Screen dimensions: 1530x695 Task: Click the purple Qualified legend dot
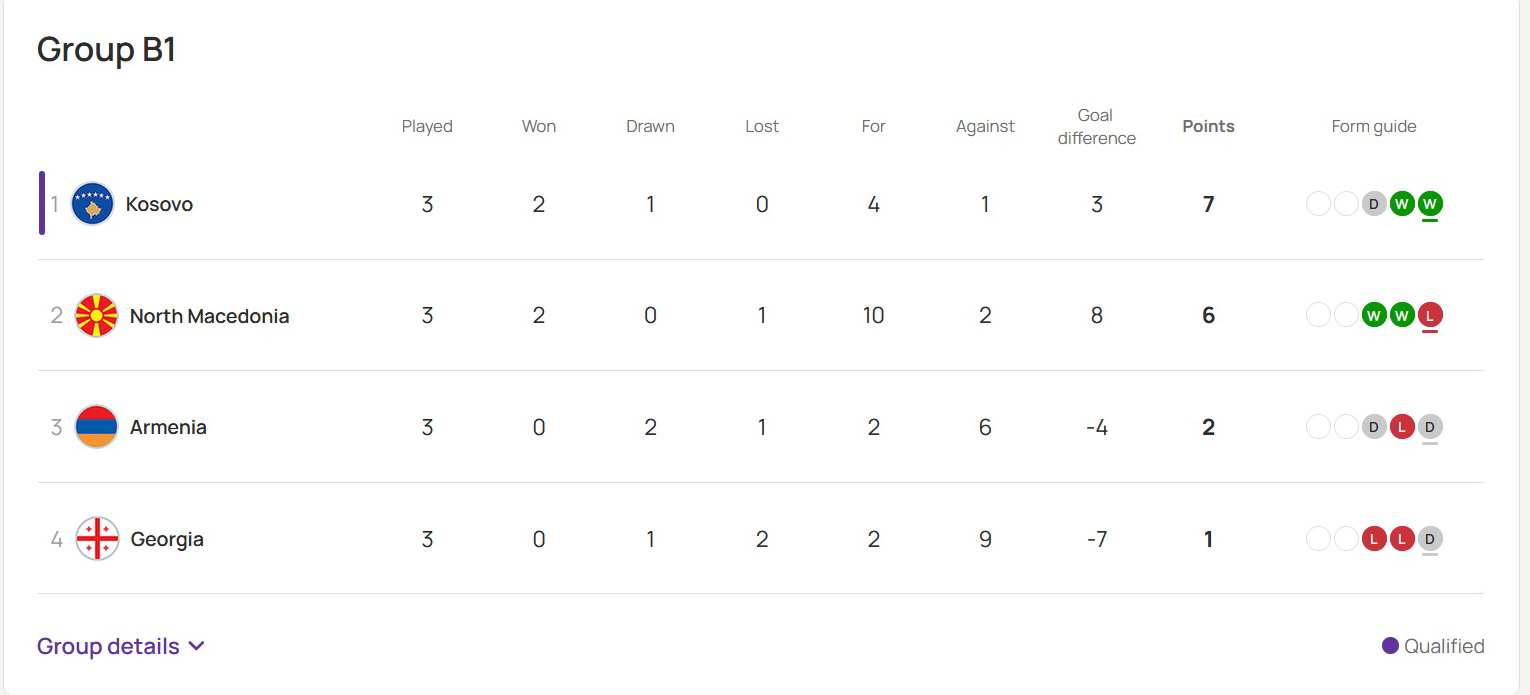tap(1390, 646)
